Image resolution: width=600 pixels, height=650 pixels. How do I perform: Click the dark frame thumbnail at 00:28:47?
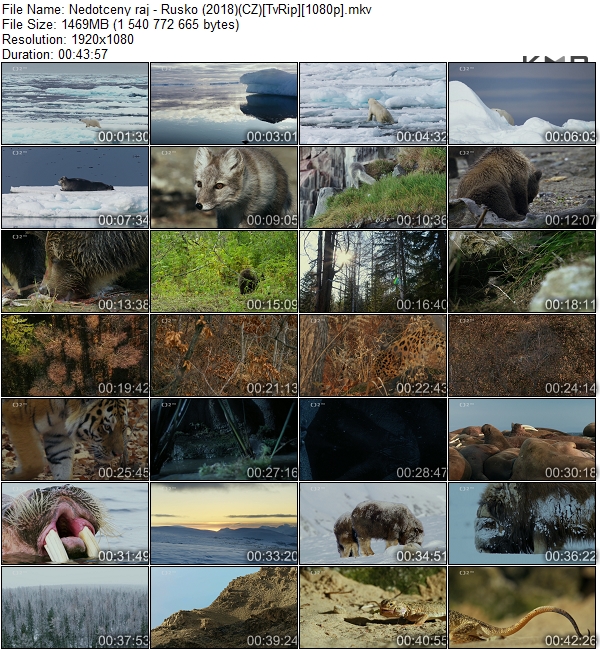coord(373,440)
